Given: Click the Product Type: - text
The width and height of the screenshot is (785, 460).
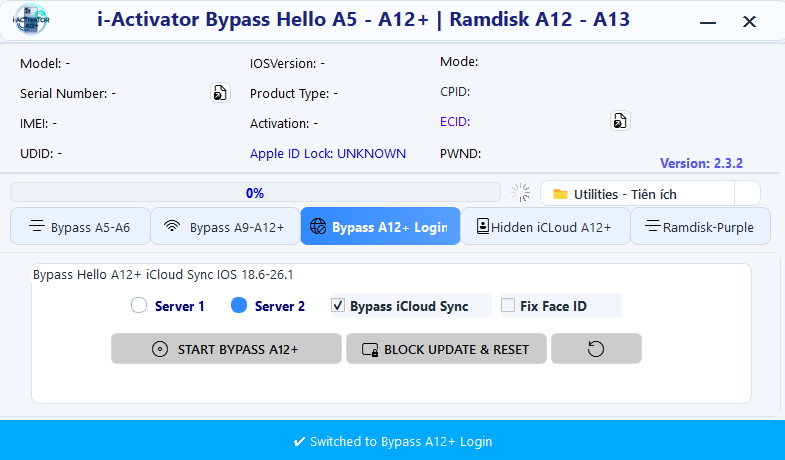Looking at the screenshot, I should (x=294, y=94).
